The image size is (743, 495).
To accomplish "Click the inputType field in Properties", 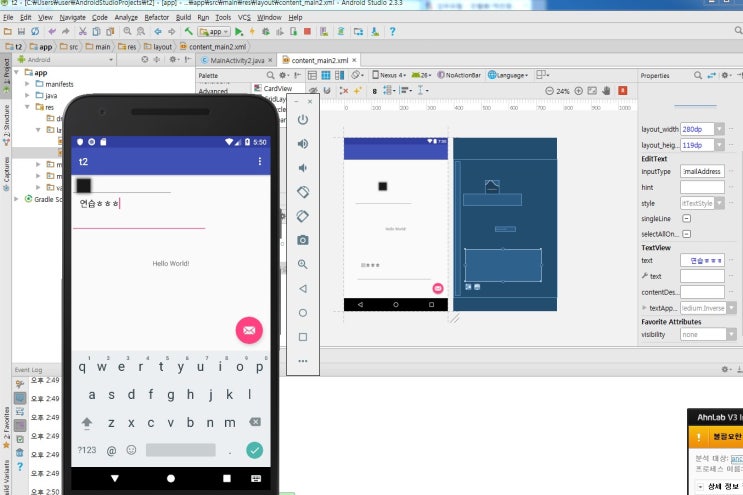I will (x=702, y=171).
